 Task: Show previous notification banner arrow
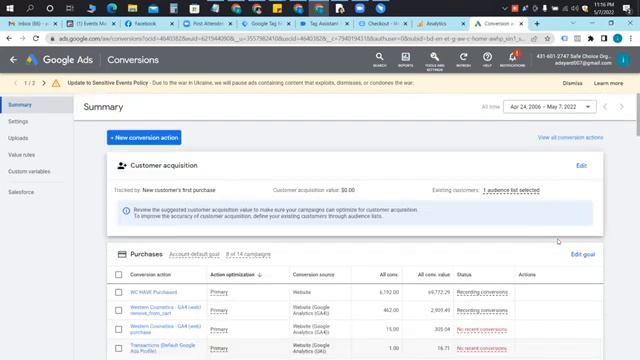tap(16, 83)
